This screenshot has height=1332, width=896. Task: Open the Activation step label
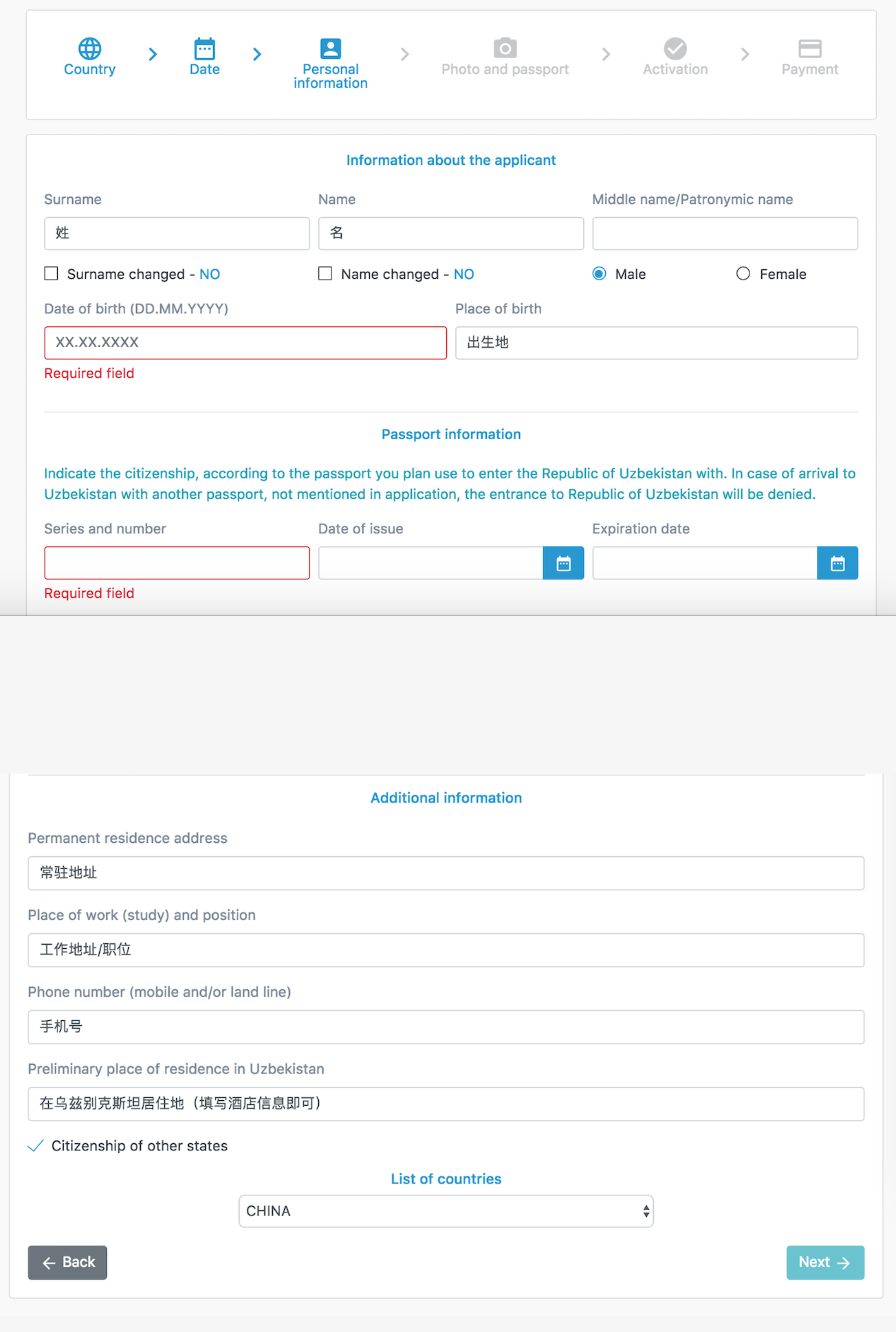tap(676, 69)
